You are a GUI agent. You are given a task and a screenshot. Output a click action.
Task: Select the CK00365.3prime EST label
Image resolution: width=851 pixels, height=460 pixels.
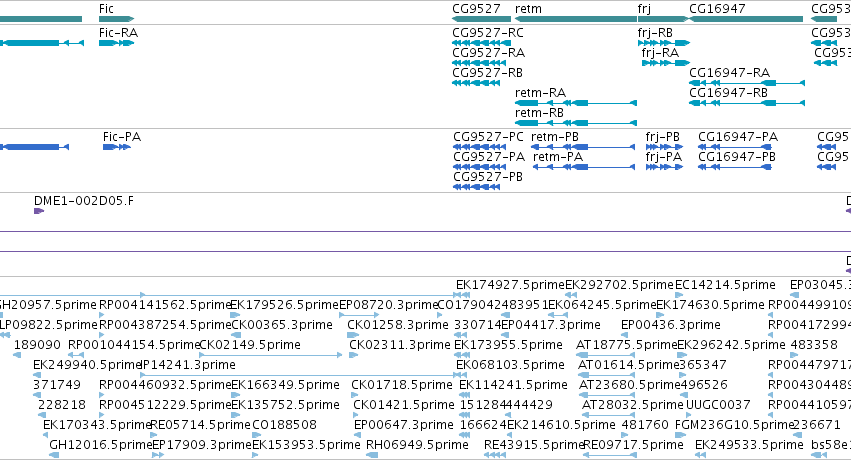[x=282, y=325]
